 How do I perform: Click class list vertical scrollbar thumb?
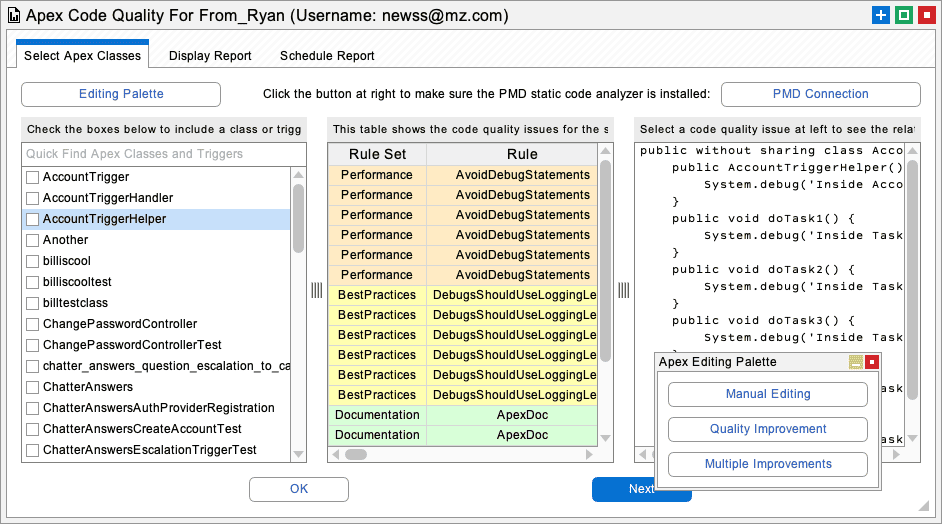298,218
